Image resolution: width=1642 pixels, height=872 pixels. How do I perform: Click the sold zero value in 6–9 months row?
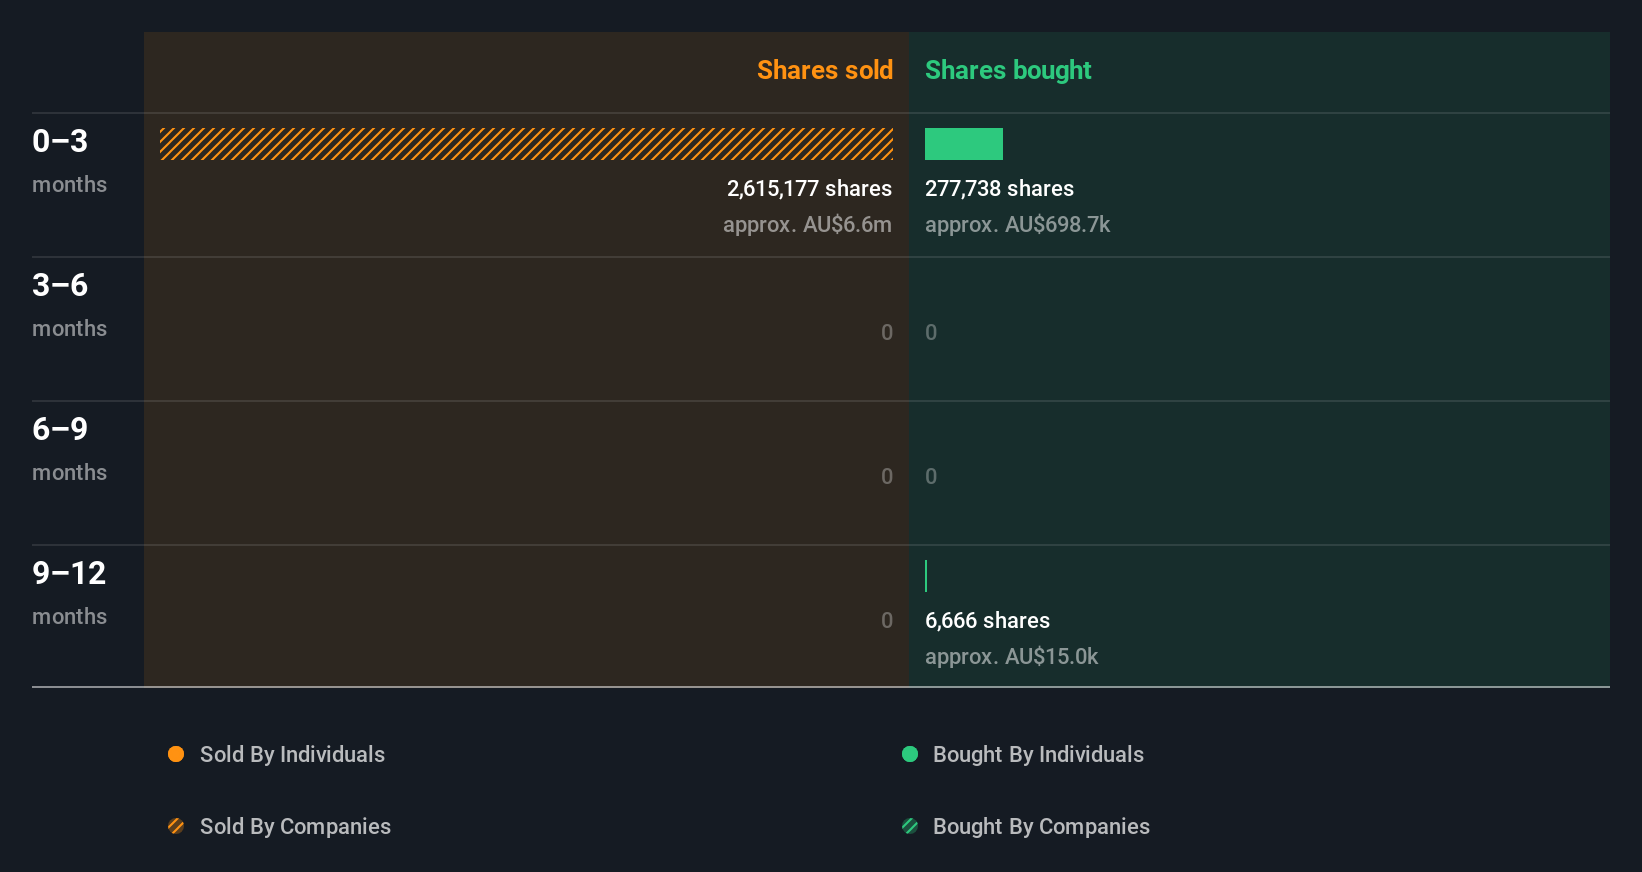click(887, 477)
